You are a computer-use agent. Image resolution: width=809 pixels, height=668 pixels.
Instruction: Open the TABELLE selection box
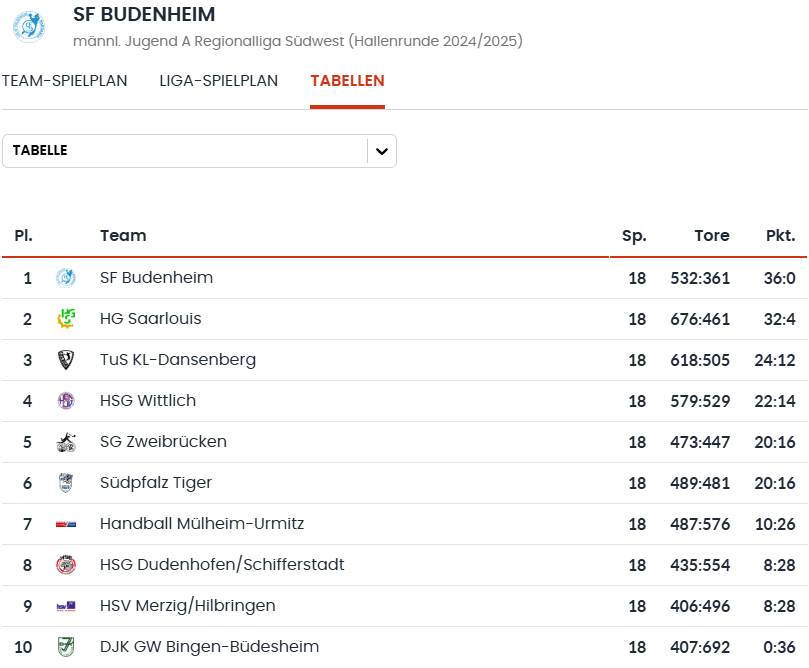tap(199, 151)
